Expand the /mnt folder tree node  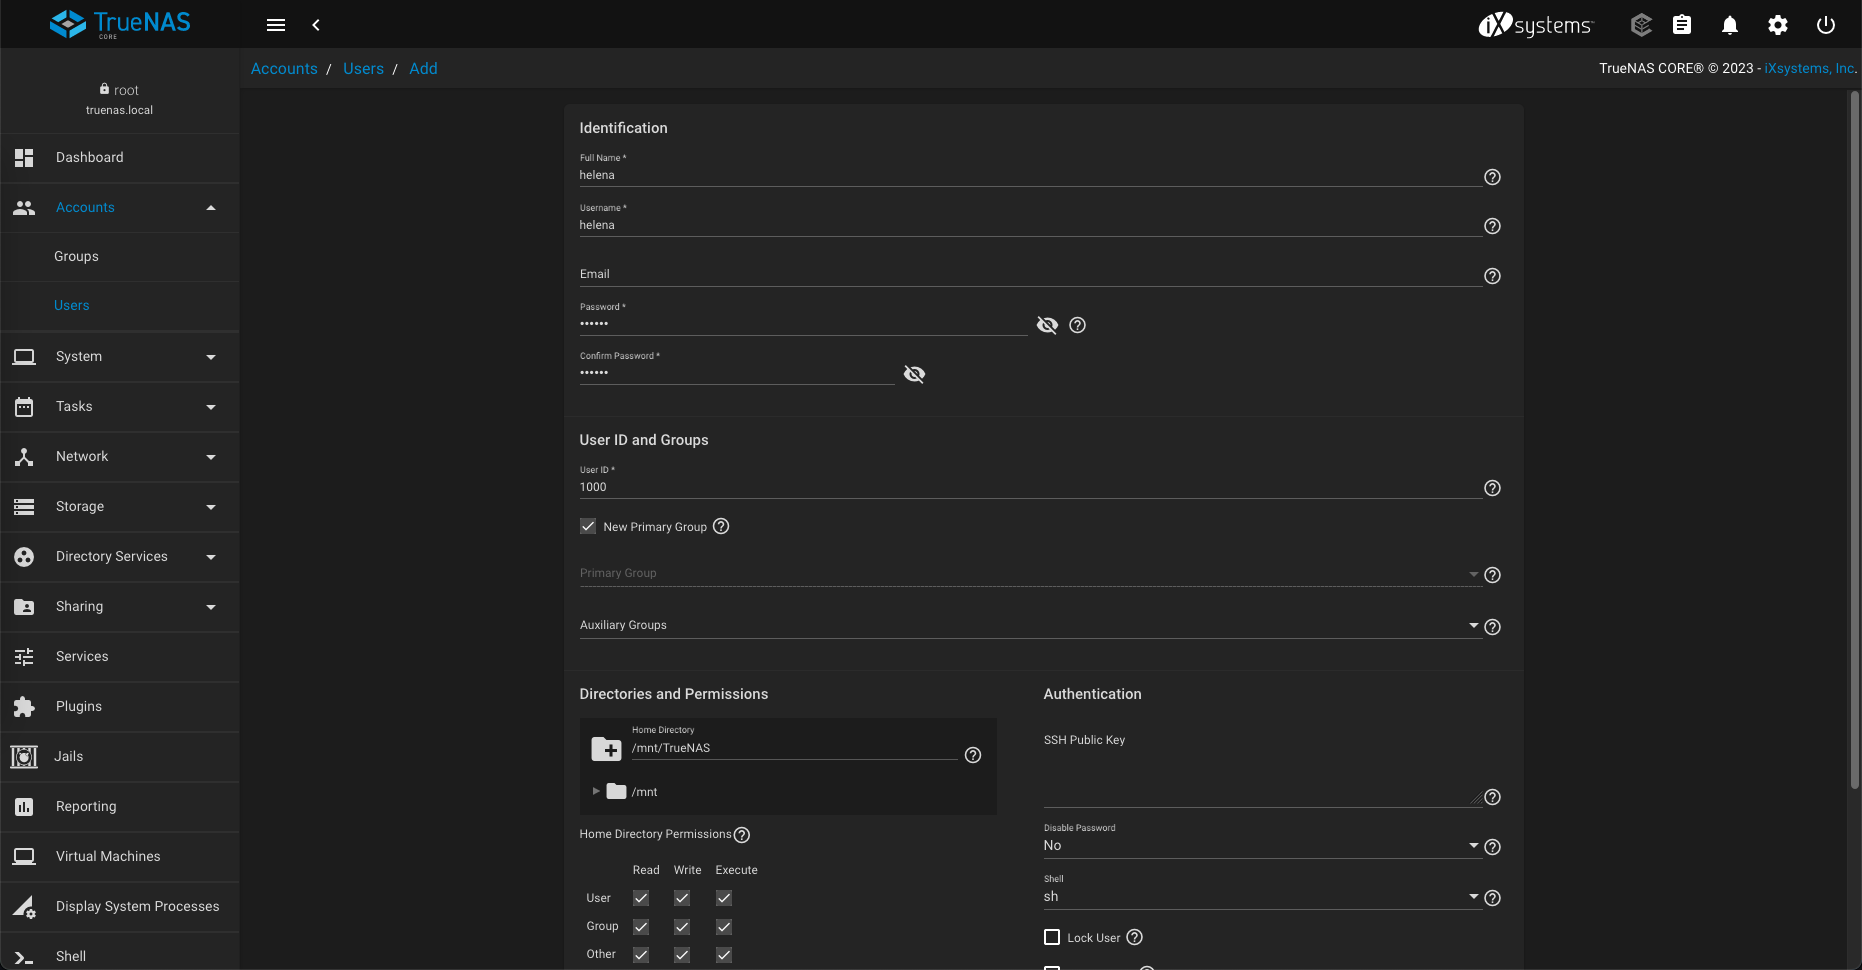pyautogui.click(x=596, y=791)
